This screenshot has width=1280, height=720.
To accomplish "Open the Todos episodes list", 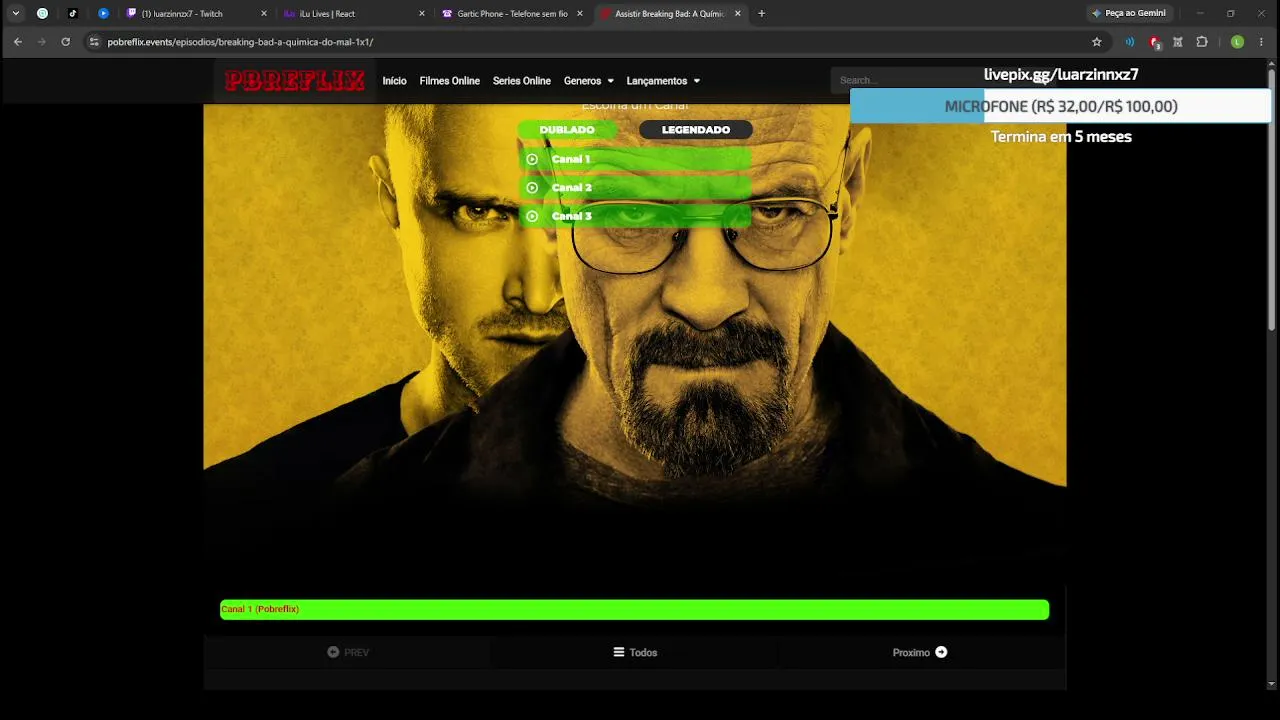I will click(x=635, y=653).
